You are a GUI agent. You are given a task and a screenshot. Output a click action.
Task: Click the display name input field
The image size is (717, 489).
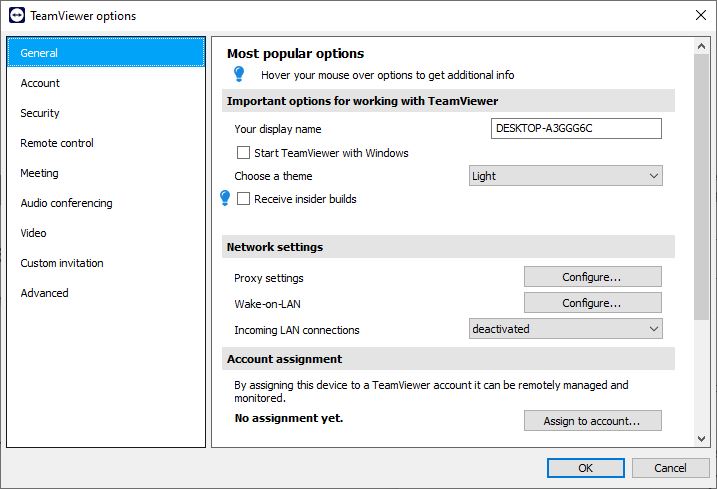576,128
